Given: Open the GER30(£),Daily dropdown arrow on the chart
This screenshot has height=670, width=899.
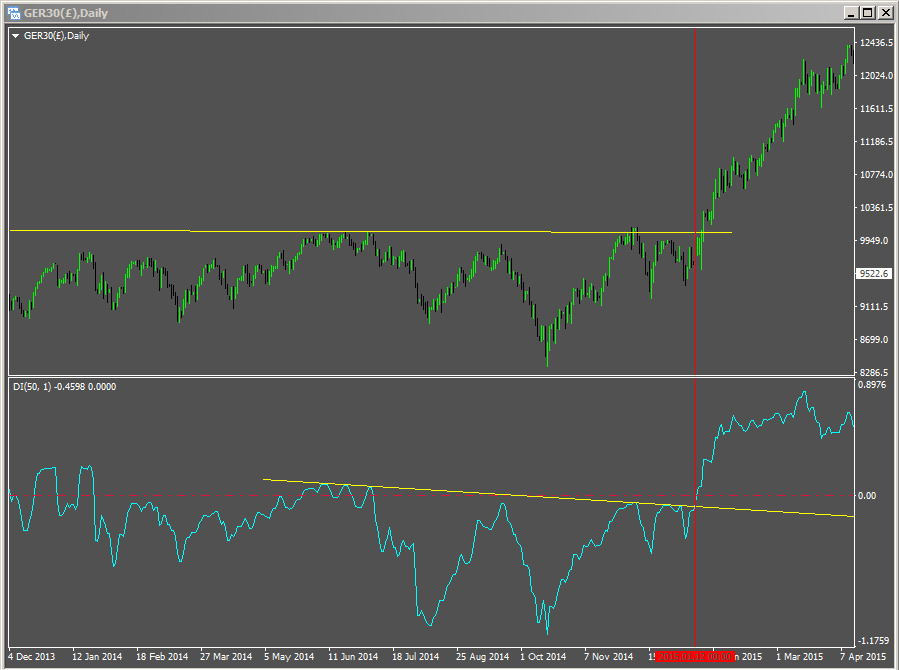Looking at the screenshot, I should coord(16,35).
